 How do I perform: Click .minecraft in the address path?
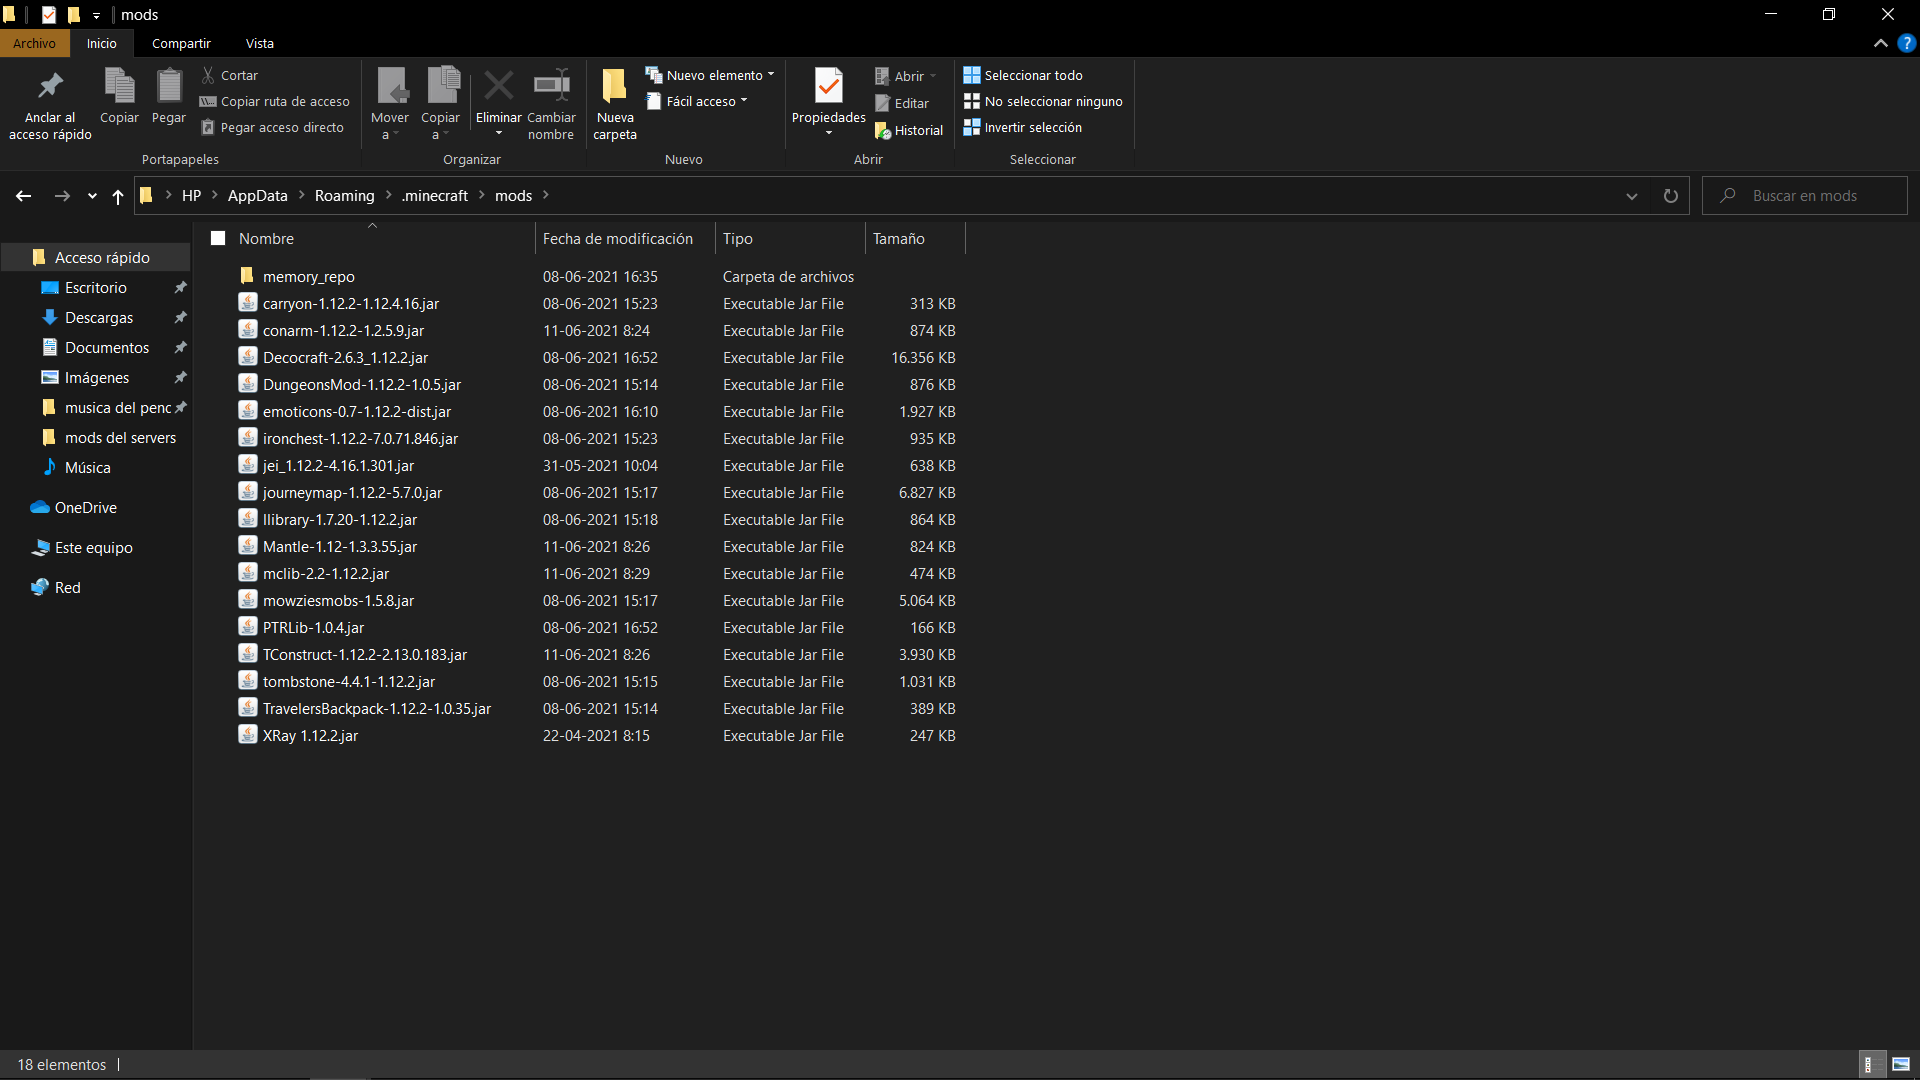pyautogui.click(x=434, y=196)
